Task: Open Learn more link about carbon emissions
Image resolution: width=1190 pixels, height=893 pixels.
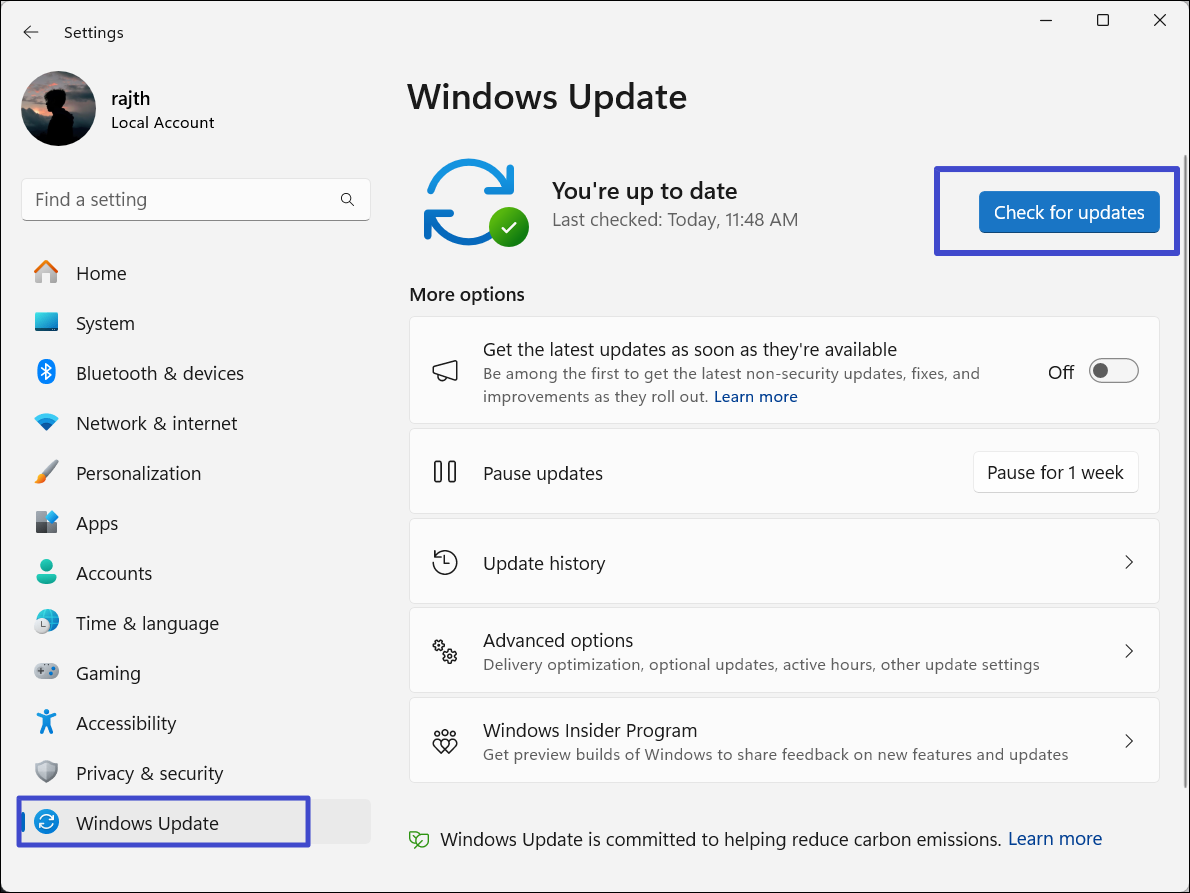Action: coord(1054,839)
